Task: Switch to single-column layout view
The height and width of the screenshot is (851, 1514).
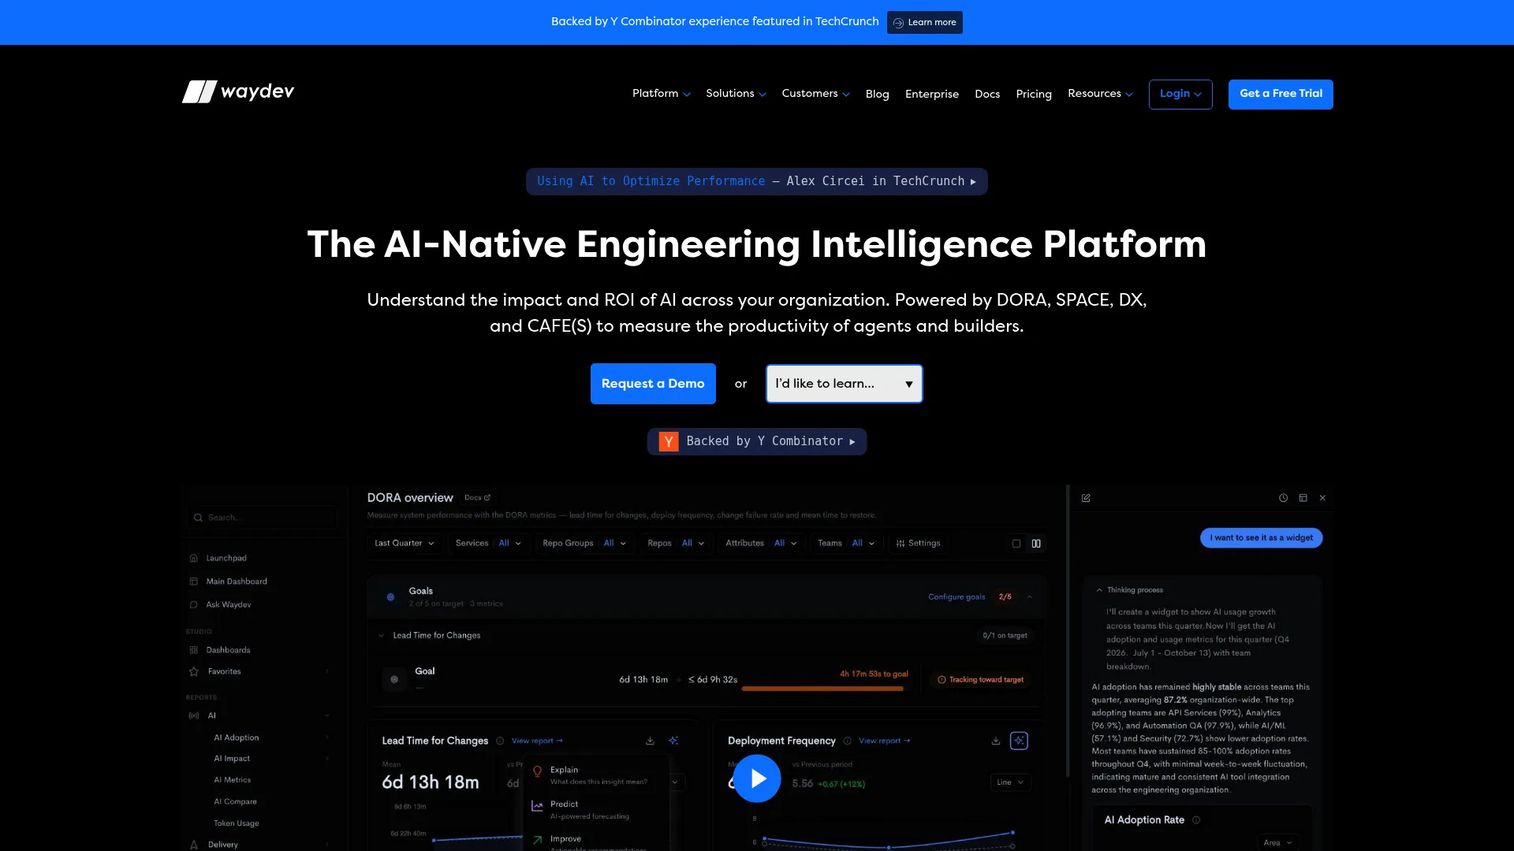Action: click(1017, 544)
